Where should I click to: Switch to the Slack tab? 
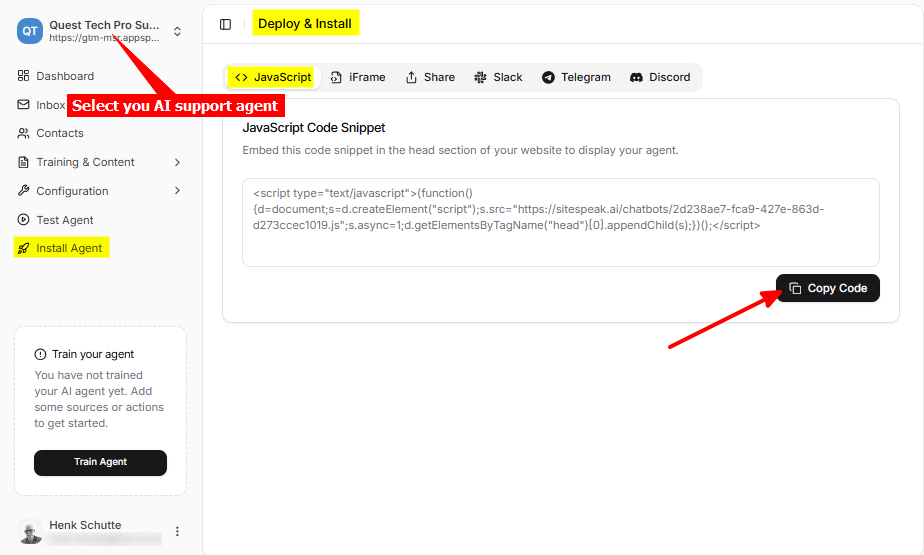[x=498, y=77]
